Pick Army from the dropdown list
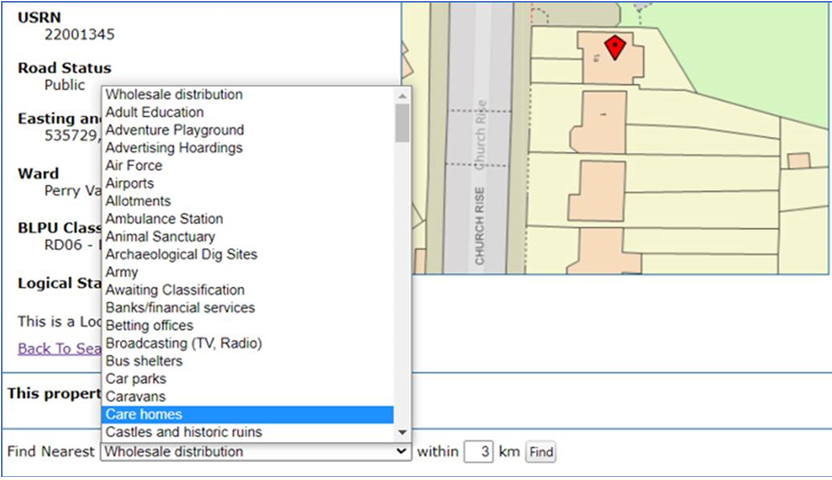The height and width of the screenshot is (480, 832). (247, 272)
